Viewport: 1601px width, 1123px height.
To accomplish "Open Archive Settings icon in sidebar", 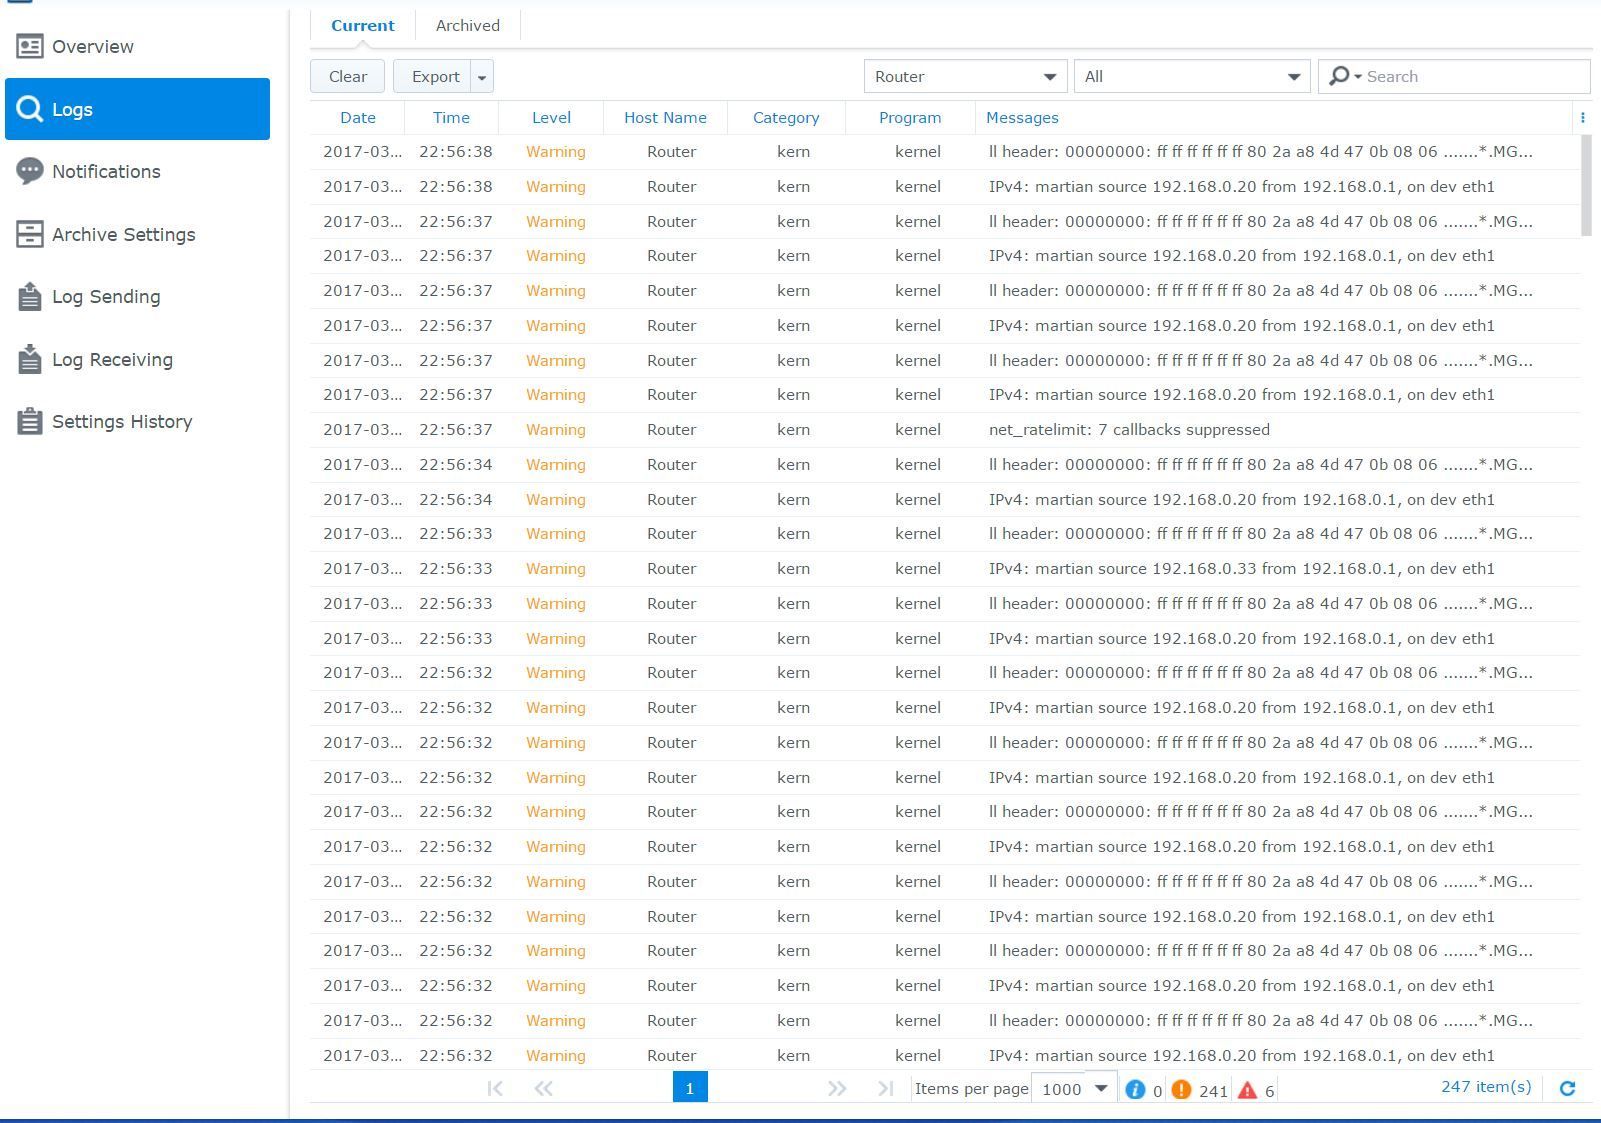I will coord(30,234).
